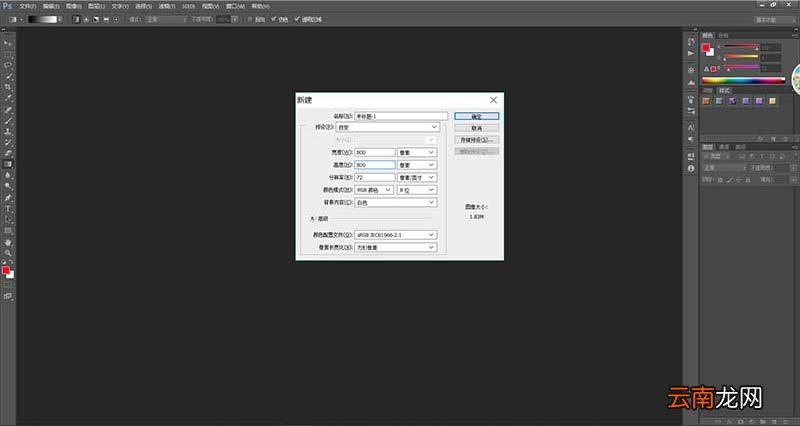Open the collapsed Character panel icon
This screenshot has width=800, height=426.
click(691, 127)
